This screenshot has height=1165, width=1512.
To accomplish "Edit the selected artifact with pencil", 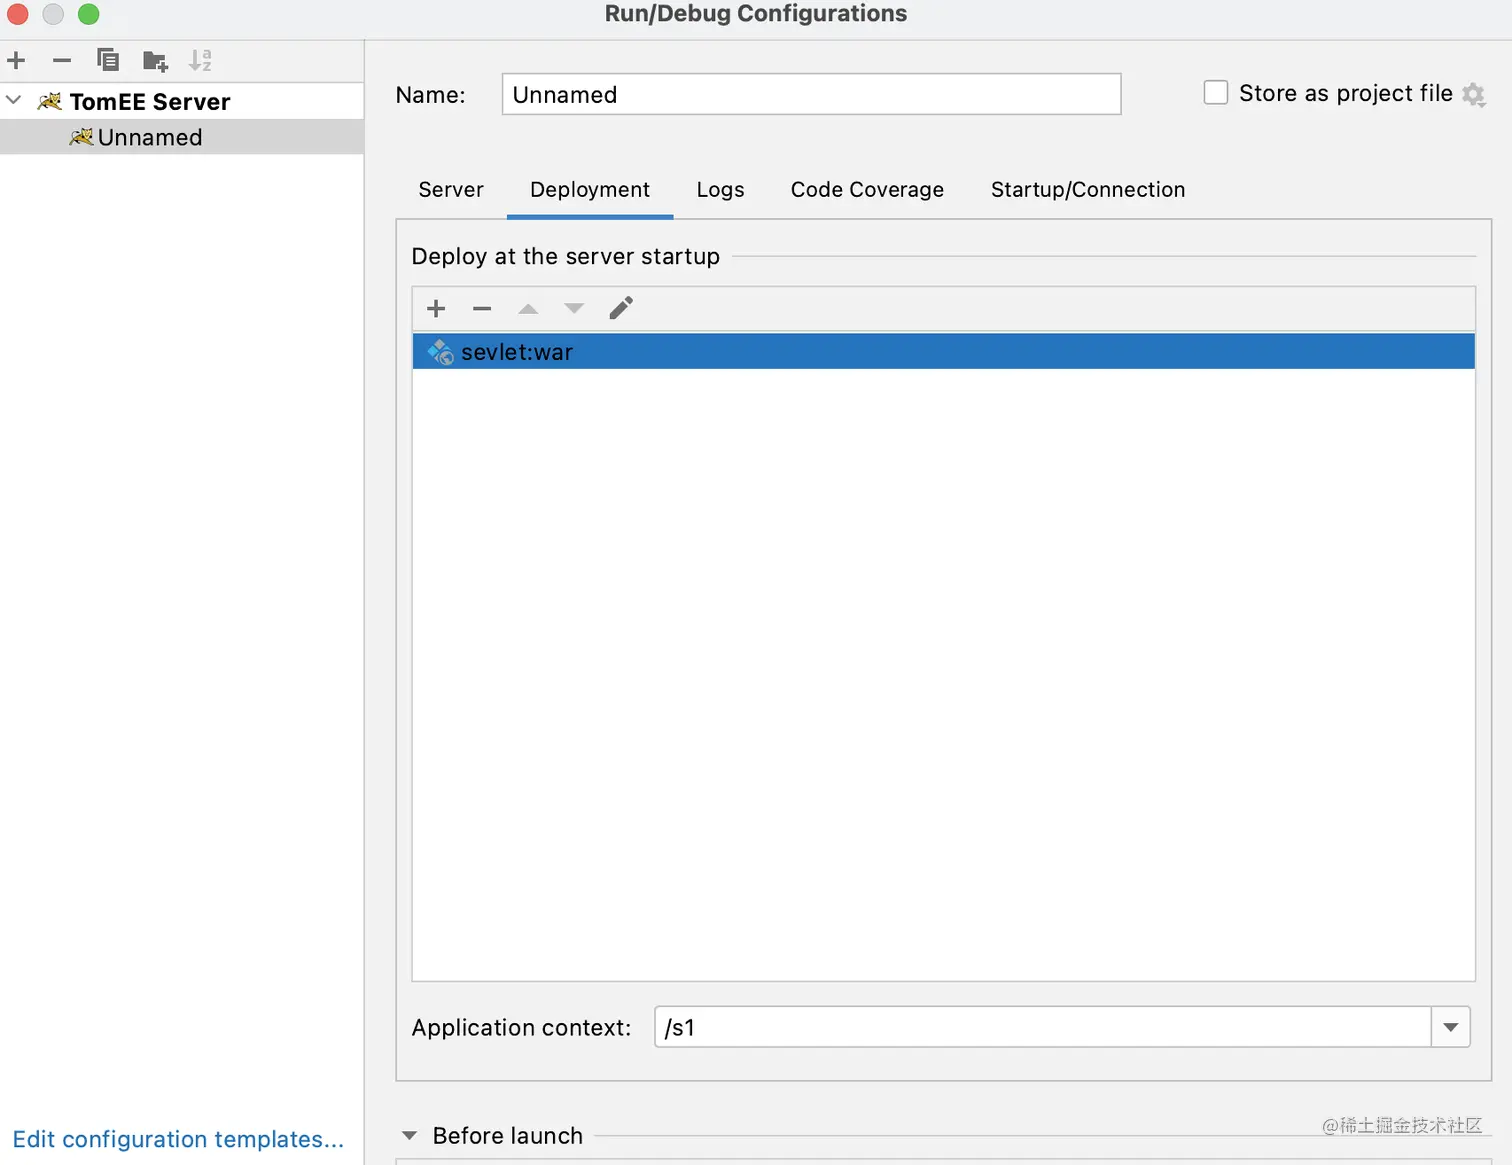I will [621, 308].
